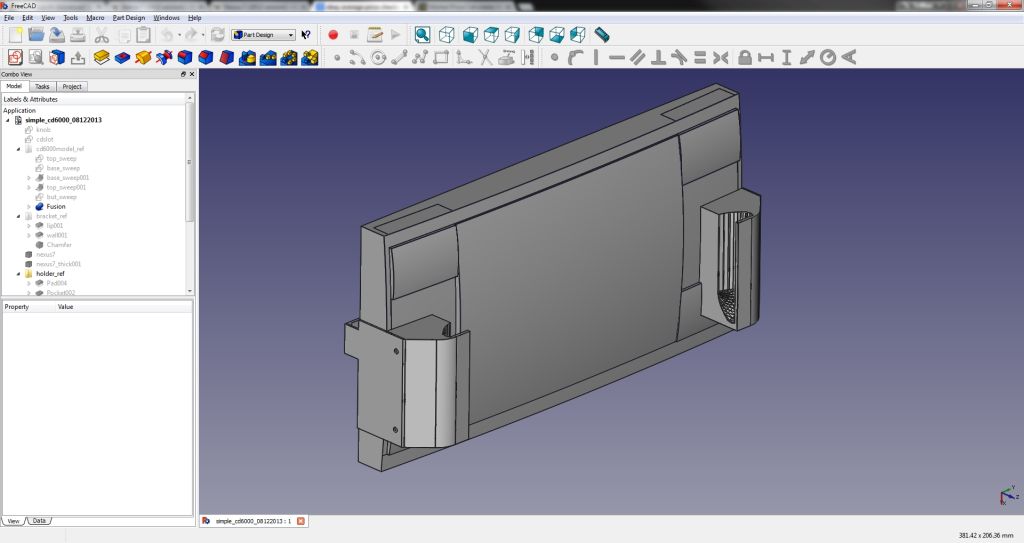Image resolution: width=1024 pixels, height=543 pixels.
Task: Expand the lip001 tree item
Action: [29, 225]
